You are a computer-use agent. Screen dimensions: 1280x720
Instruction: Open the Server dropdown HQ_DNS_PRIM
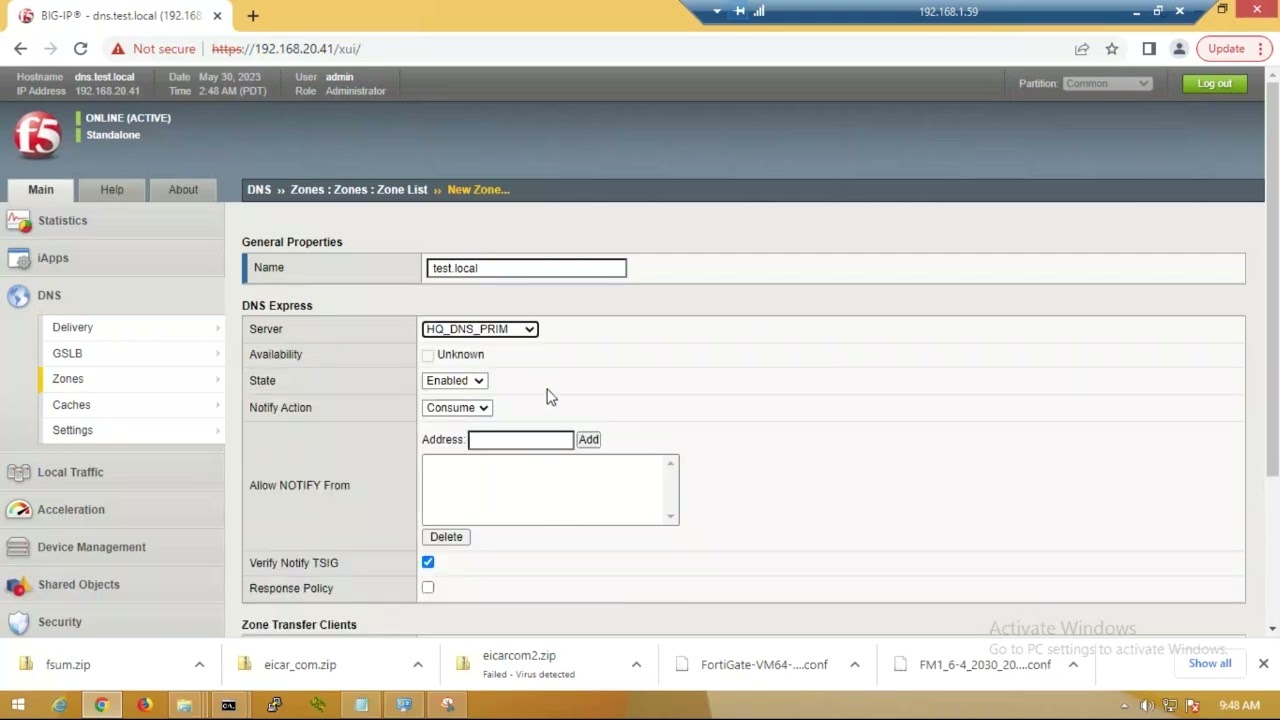pyautogui.click(x=480, y=329)
